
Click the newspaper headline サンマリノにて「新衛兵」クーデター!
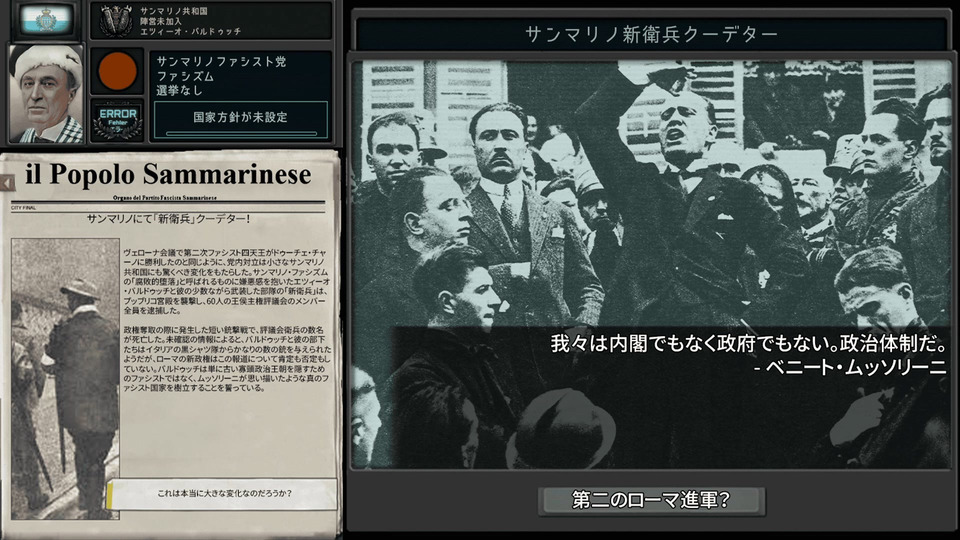pyautogui.click(x=168, y=219)
